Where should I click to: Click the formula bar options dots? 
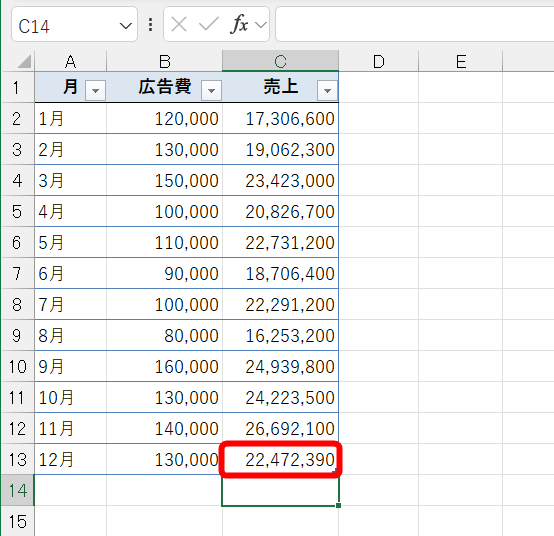[151, 24]
